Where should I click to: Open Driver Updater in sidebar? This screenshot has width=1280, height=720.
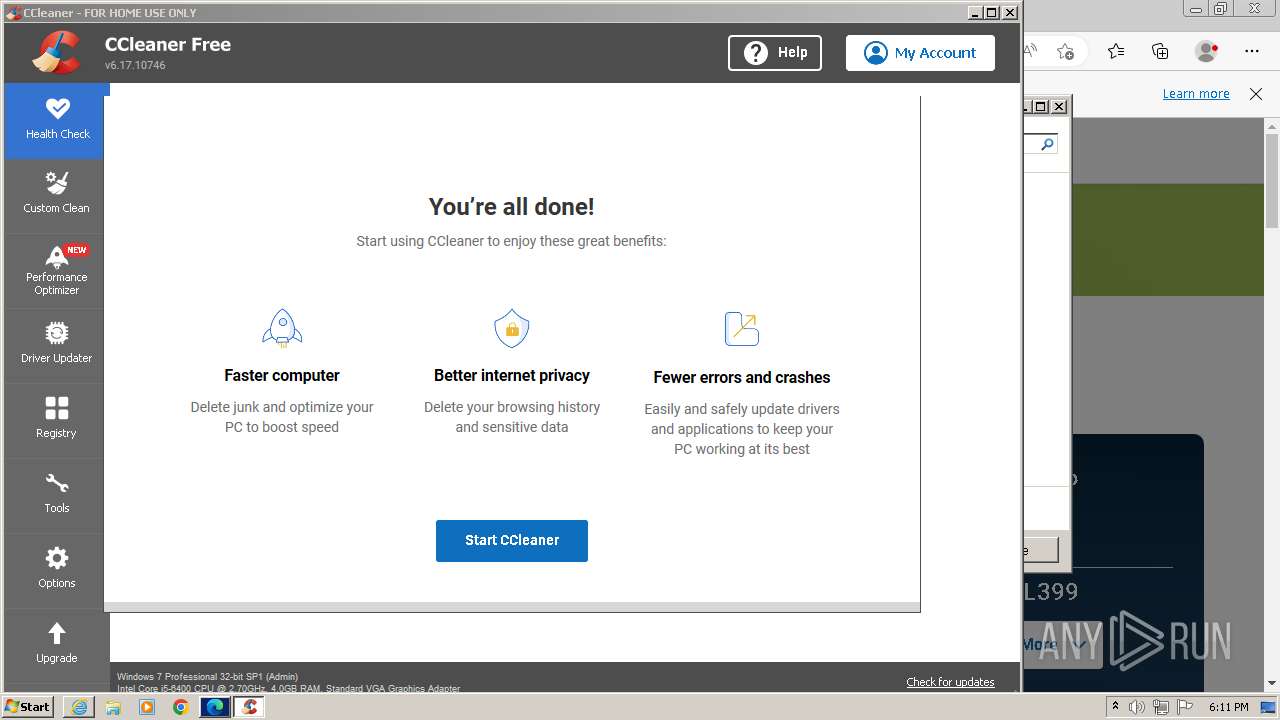point(57,346)
